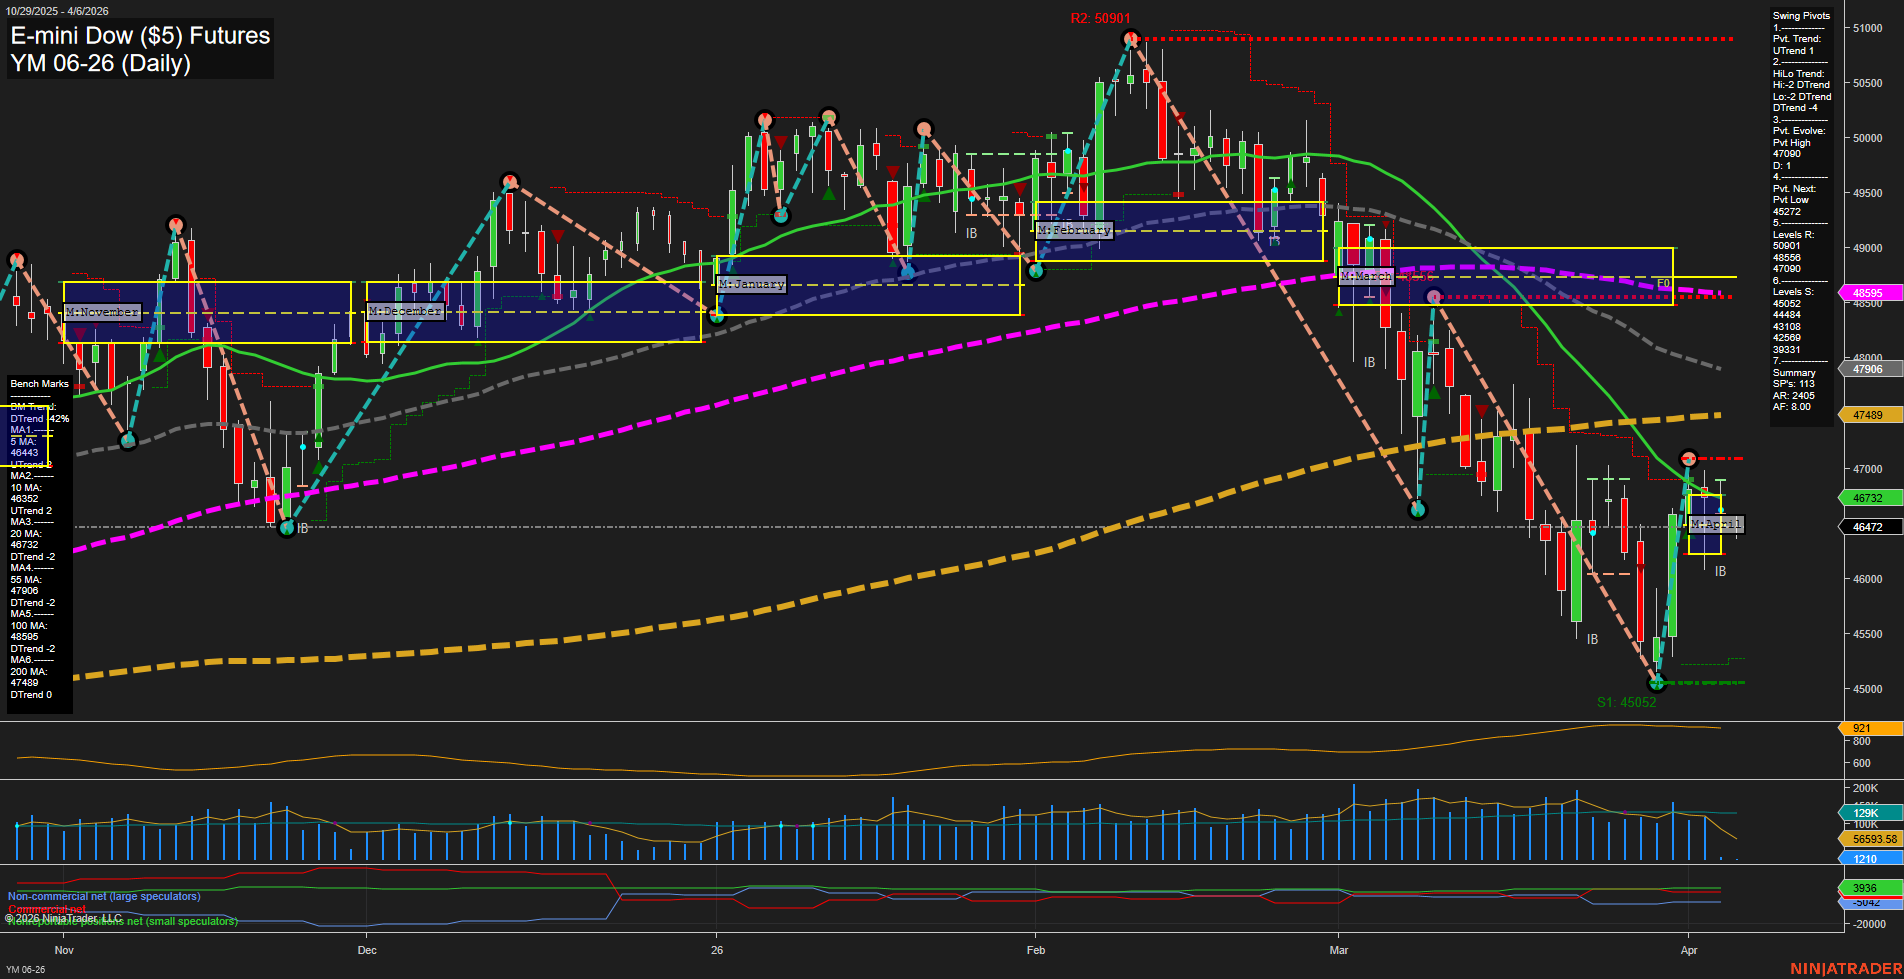Screen dimensions: 1904x979
Task: Click the R2: 50901 resistance label
Action: 1100,18
